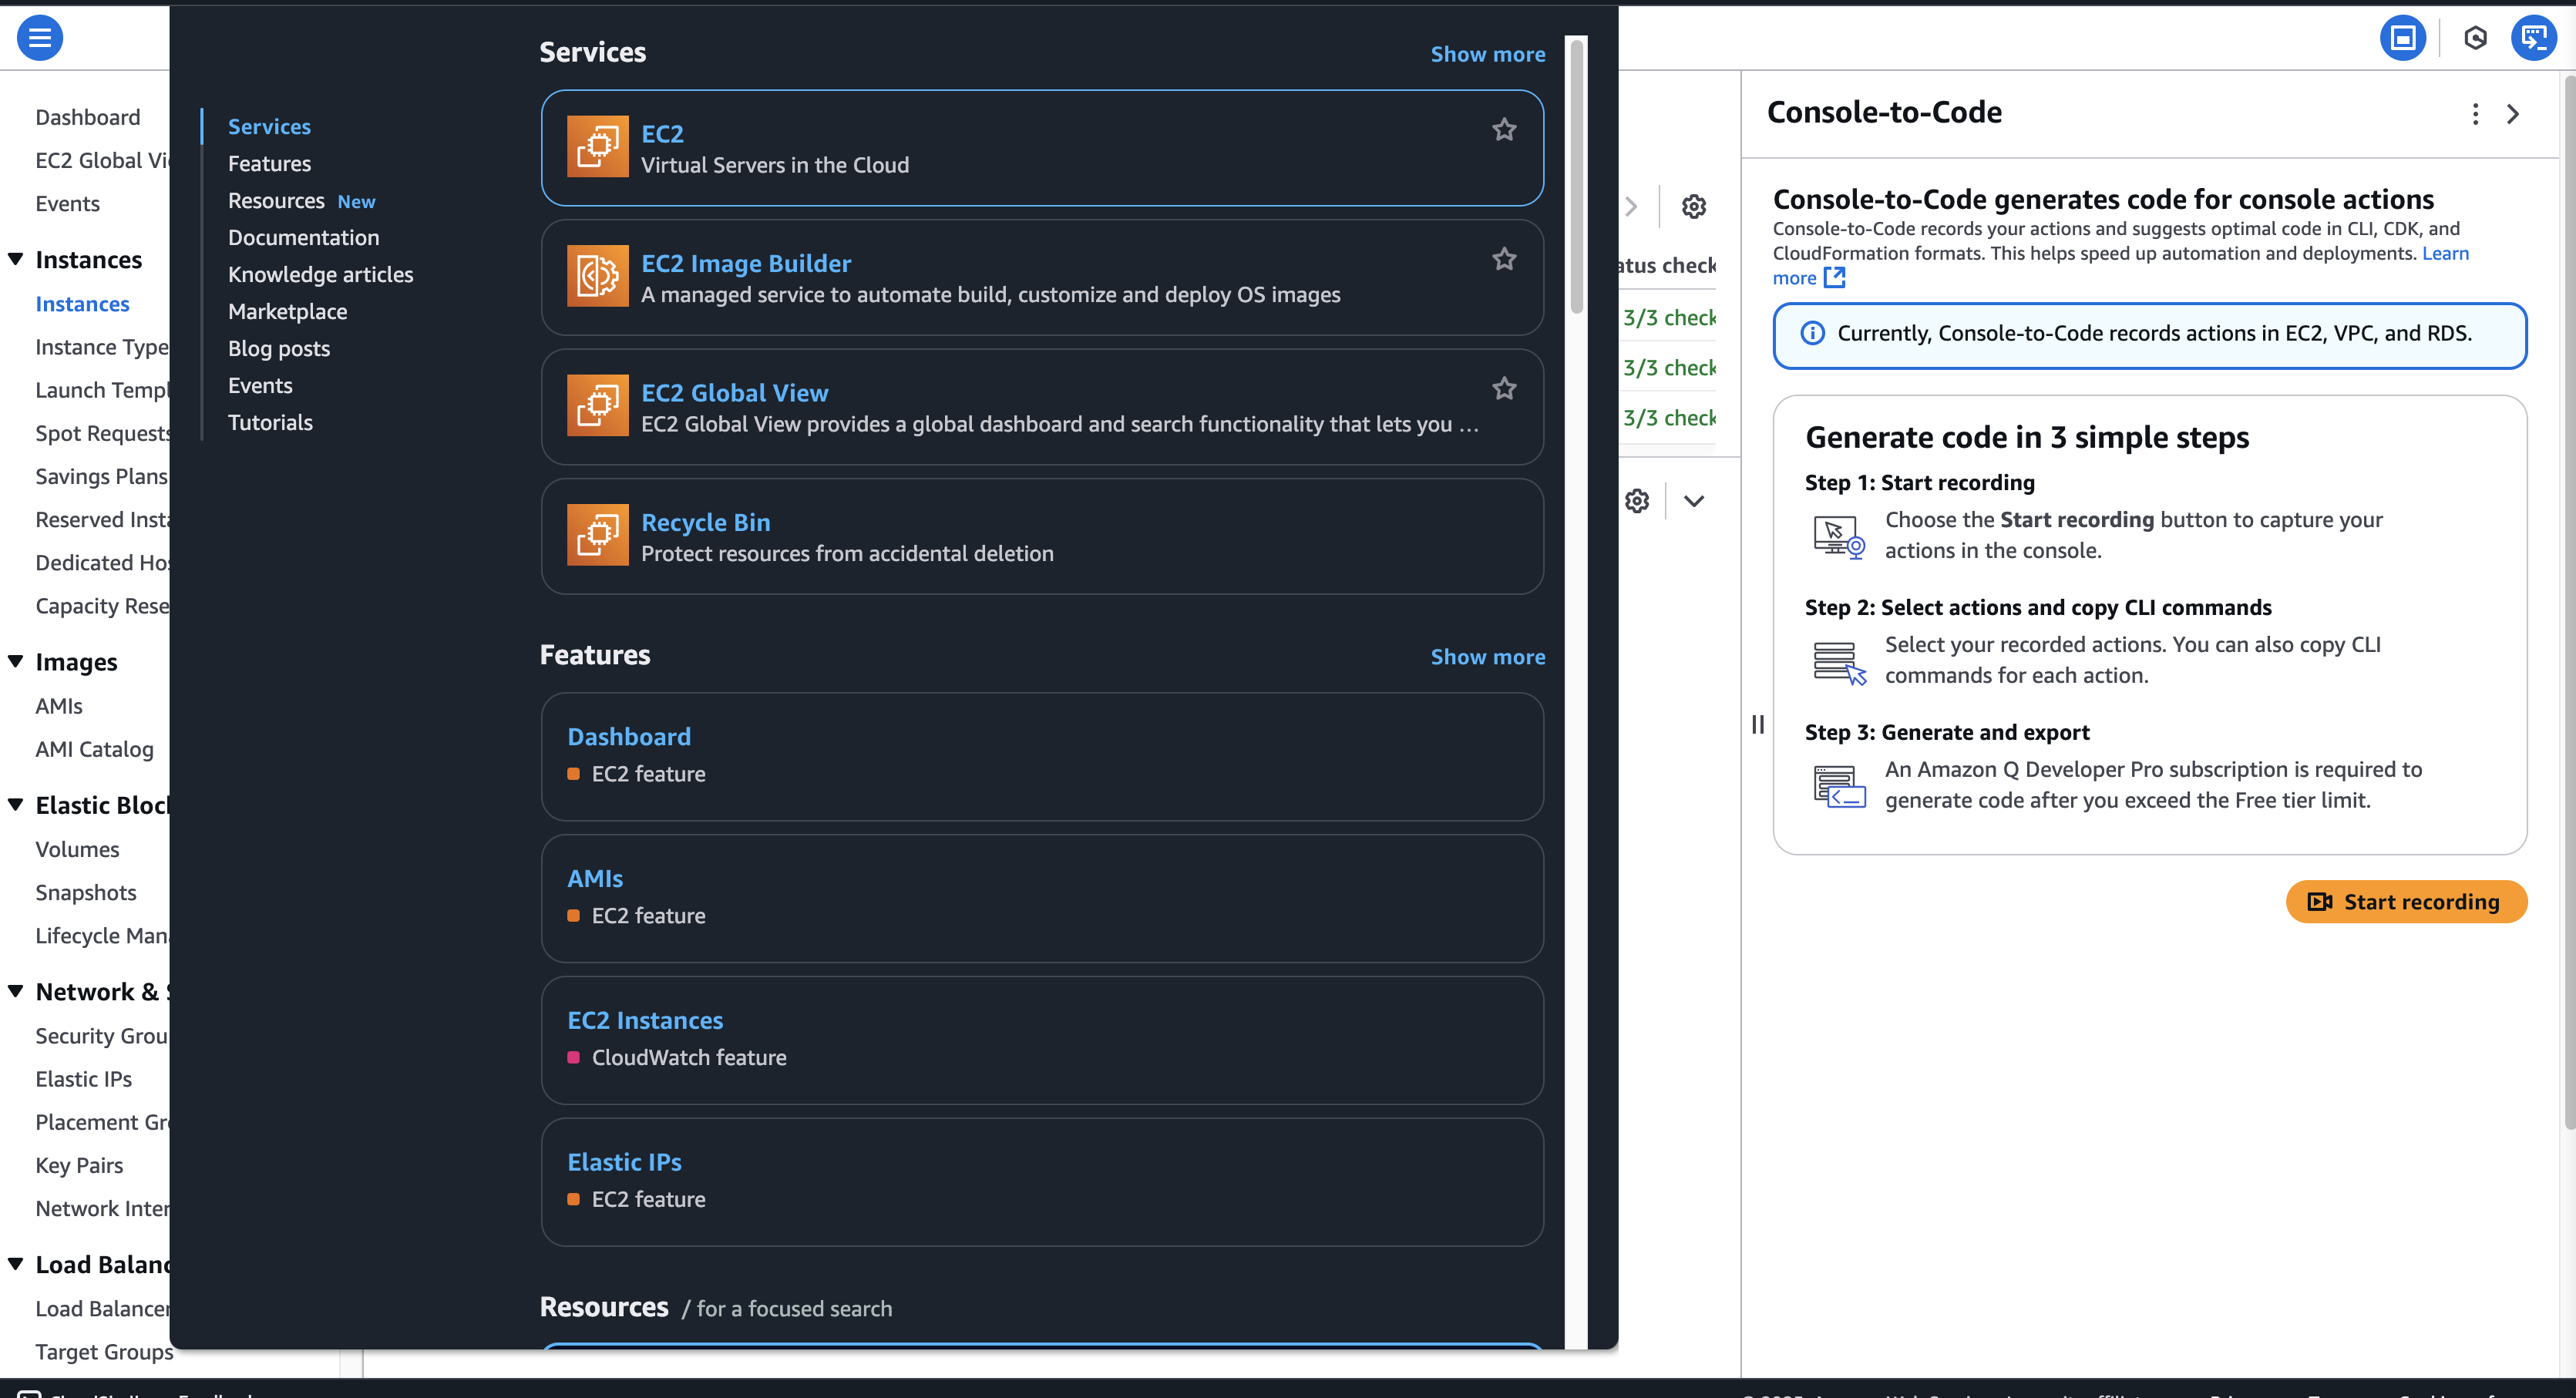Image resolution: width=2576 pixels, height=1398 pixels.
Task: Open Snapshots in sidebar
Action: [x=86, y=892]
